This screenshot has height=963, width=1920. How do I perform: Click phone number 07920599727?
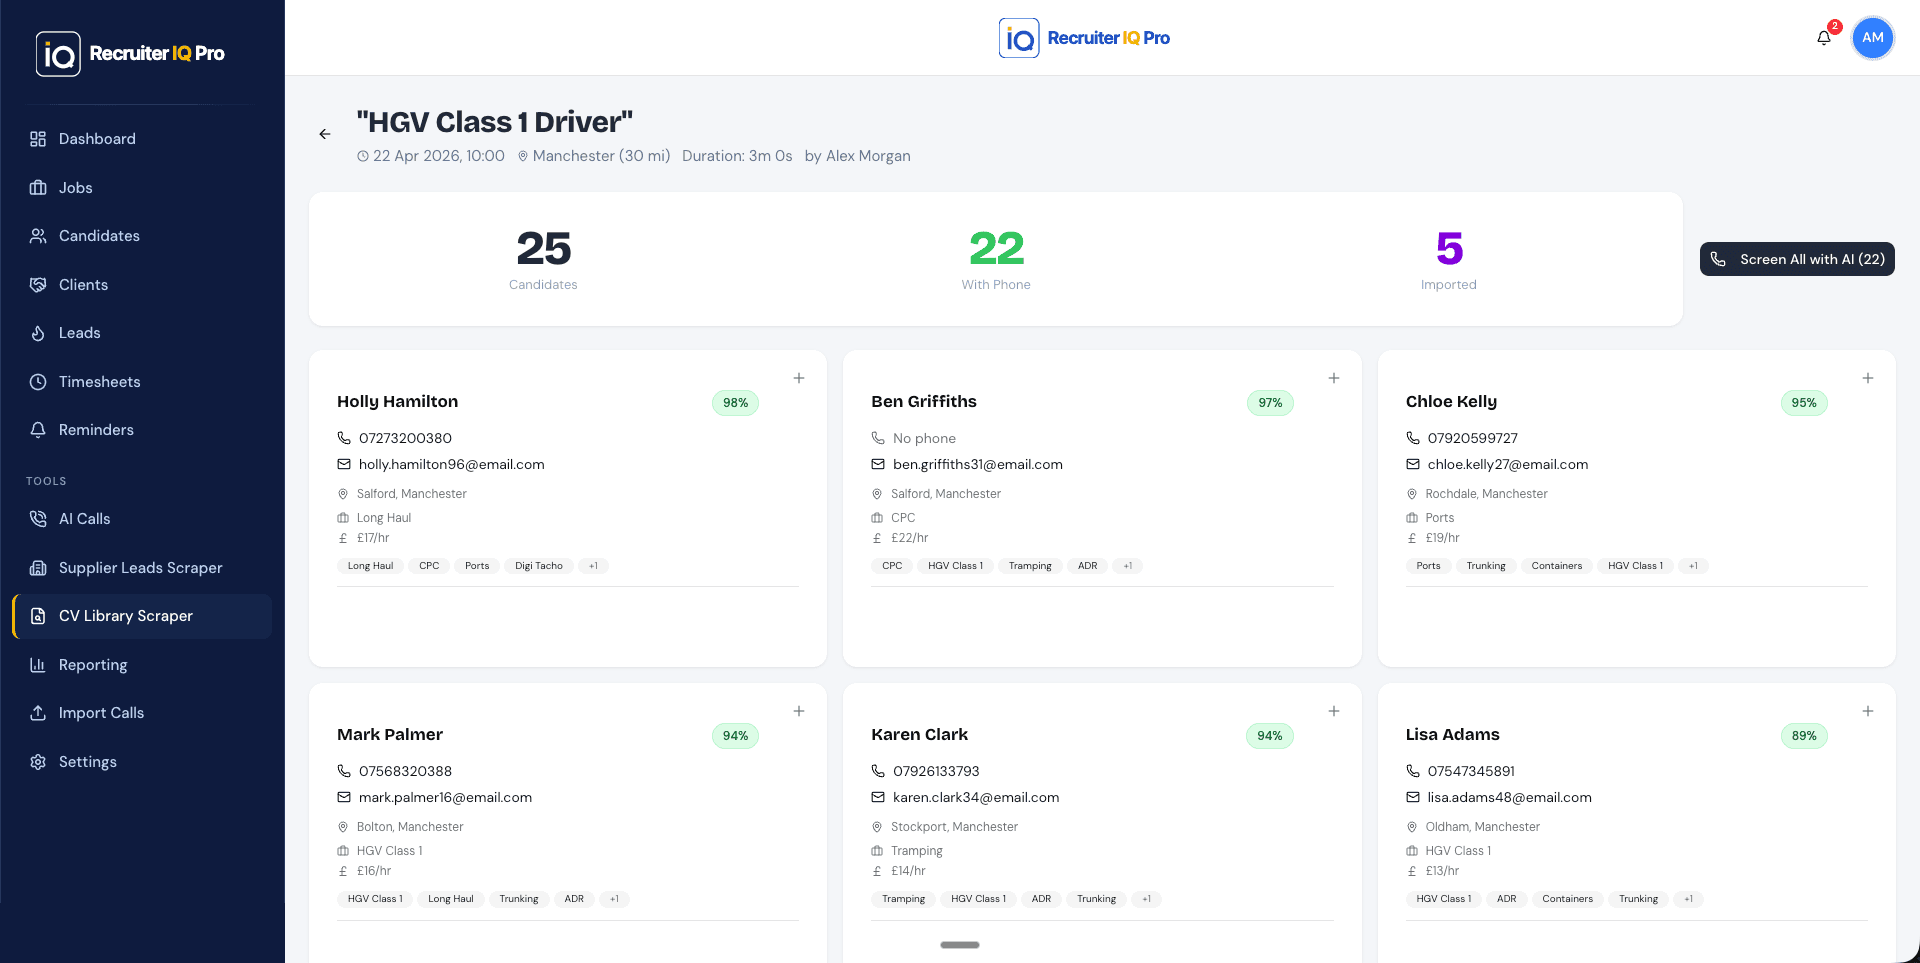1473,438
